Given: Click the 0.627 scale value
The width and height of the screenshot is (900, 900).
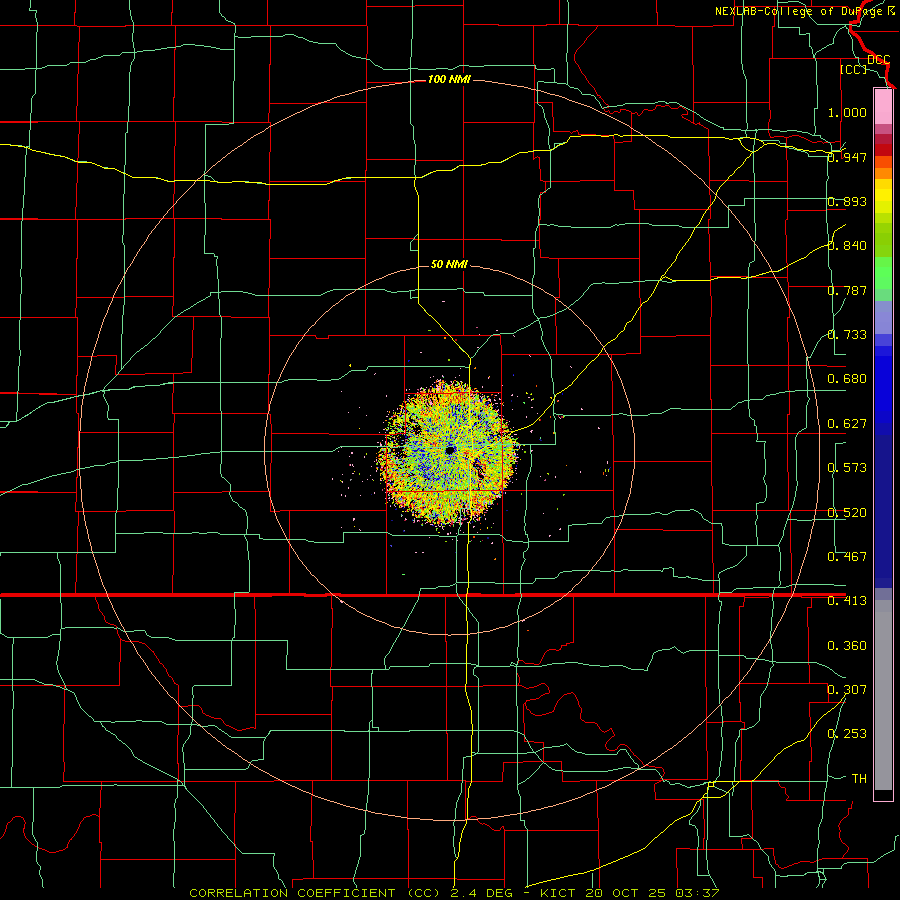Looking at the screenshot, I should point(847,424).
